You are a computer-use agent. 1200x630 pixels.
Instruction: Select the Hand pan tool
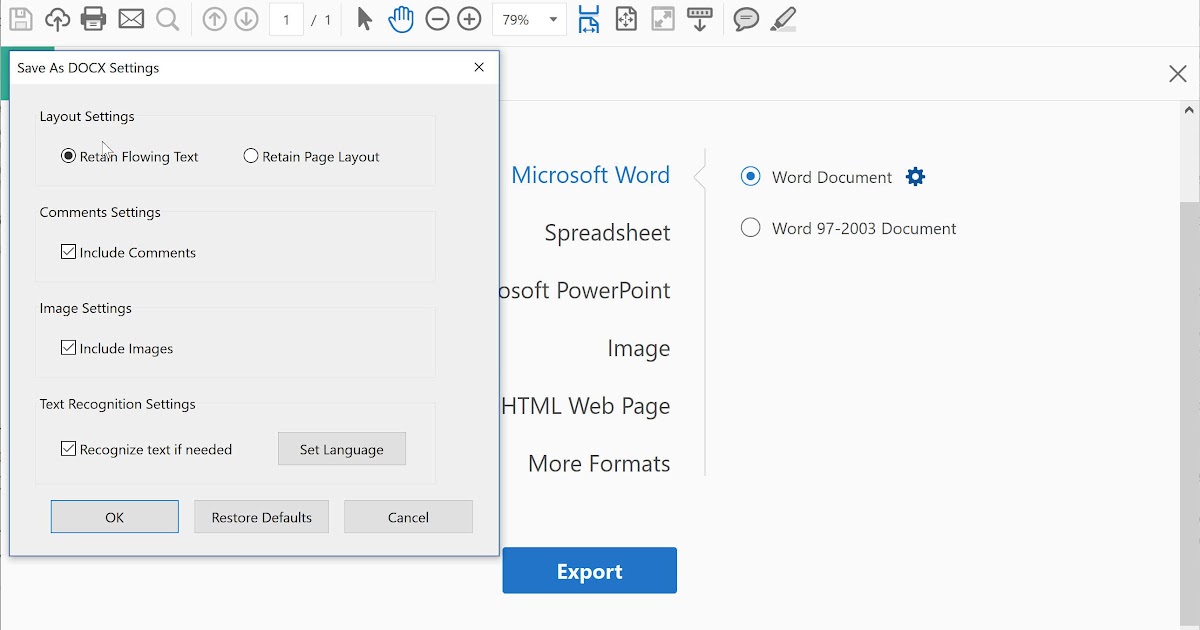pyautogui.click(x=401, y=19)
